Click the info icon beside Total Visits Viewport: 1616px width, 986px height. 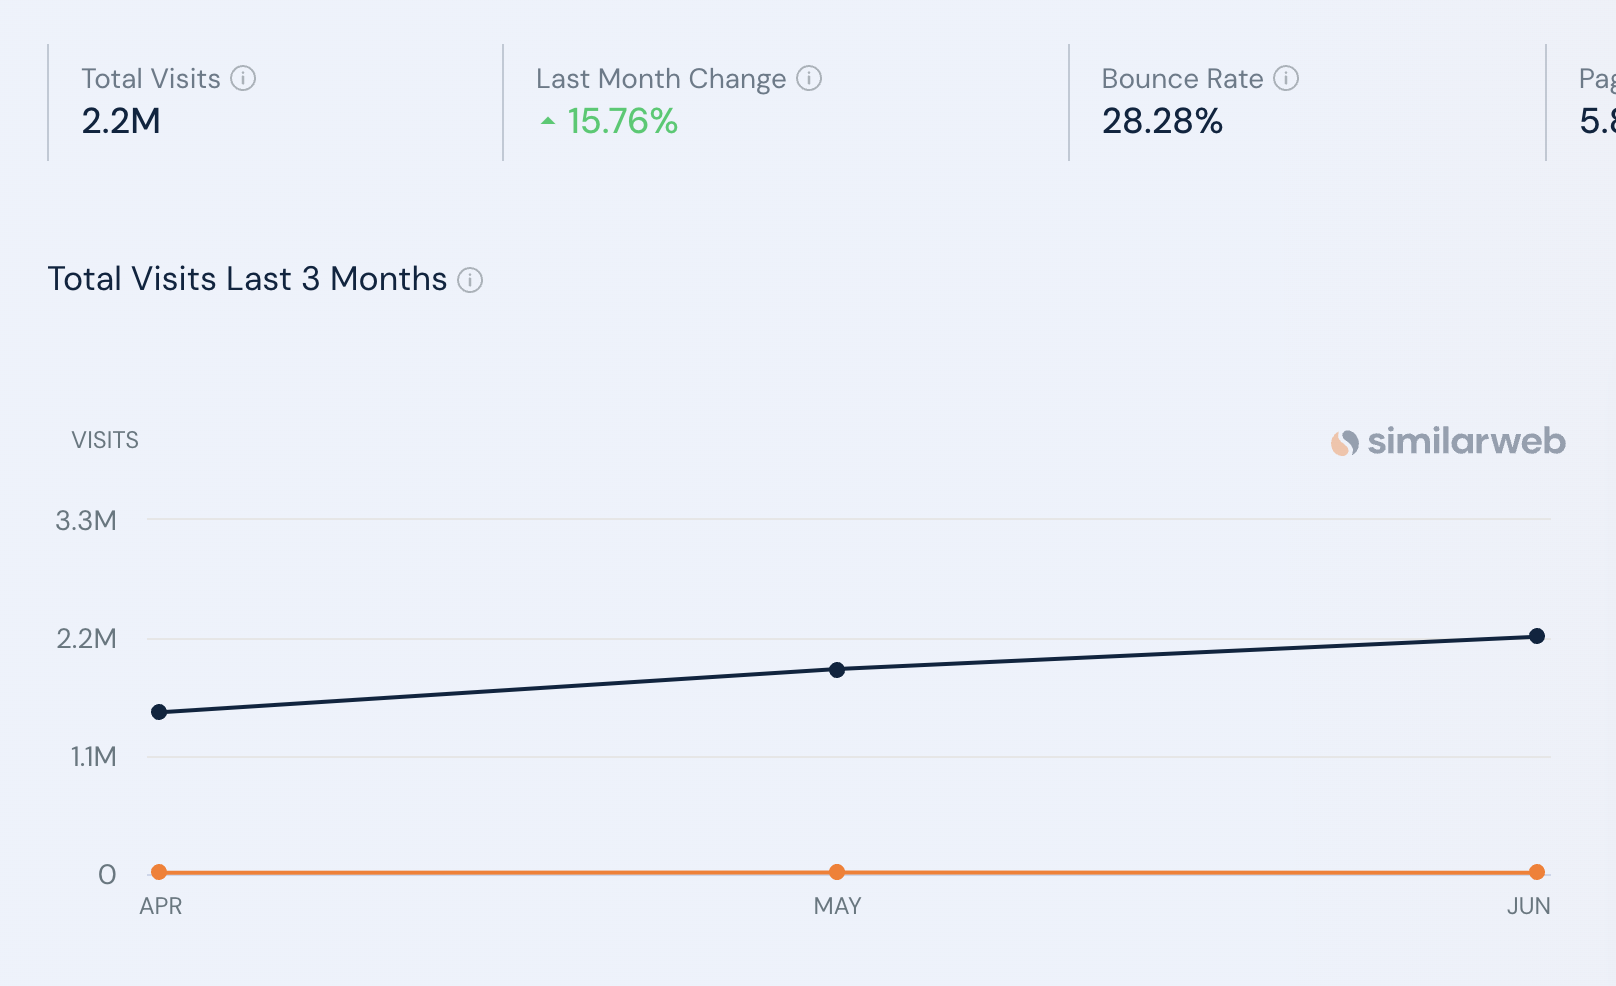(x=243, y=78)
